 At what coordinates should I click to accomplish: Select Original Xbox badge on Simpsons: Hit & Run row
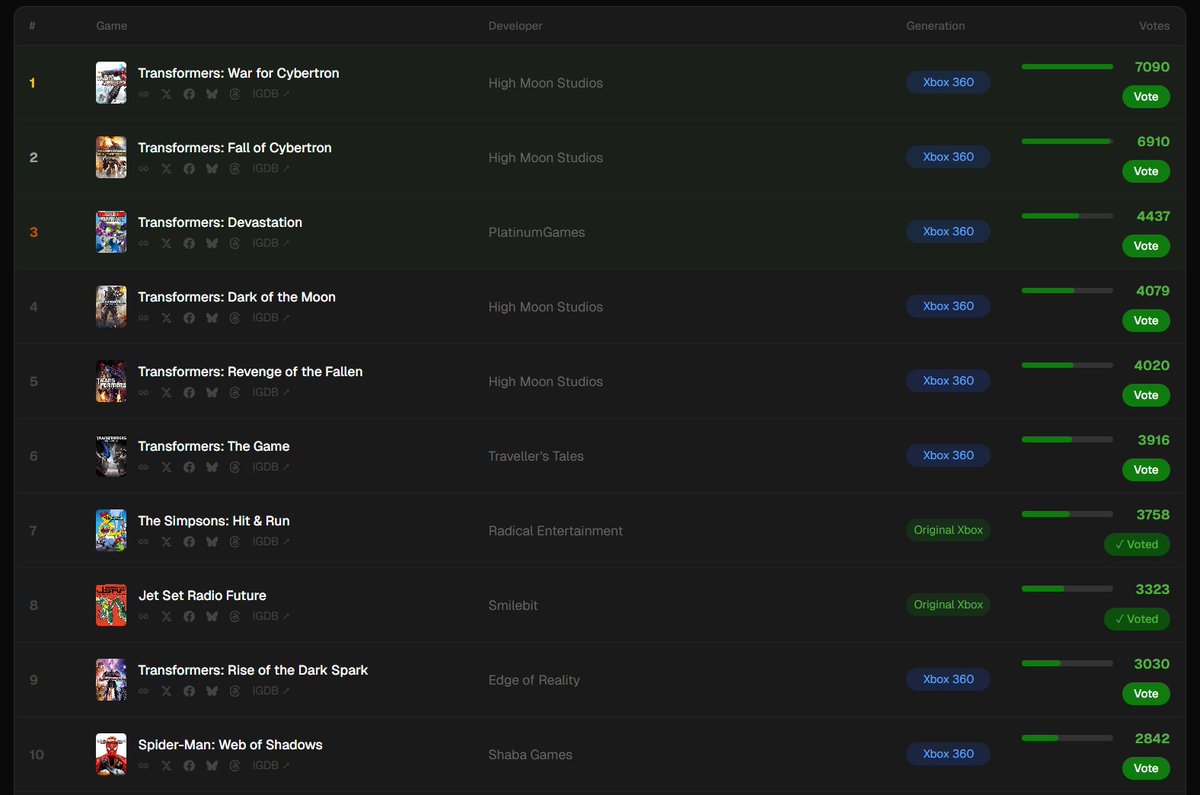948,530
